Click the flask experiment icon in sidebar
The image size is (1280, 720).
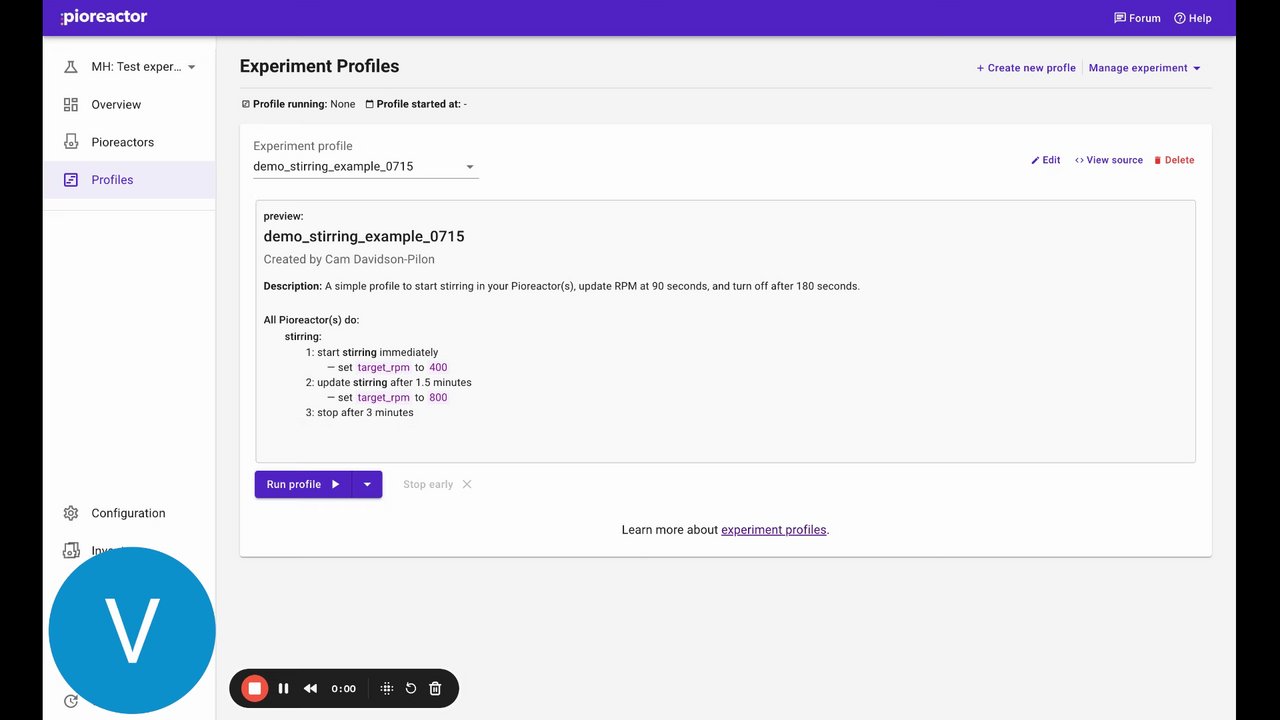tap(71, 67)
